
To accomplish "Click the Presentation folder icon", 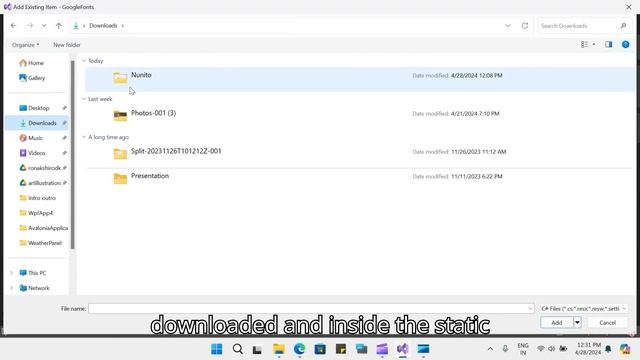I will point(120,178).
